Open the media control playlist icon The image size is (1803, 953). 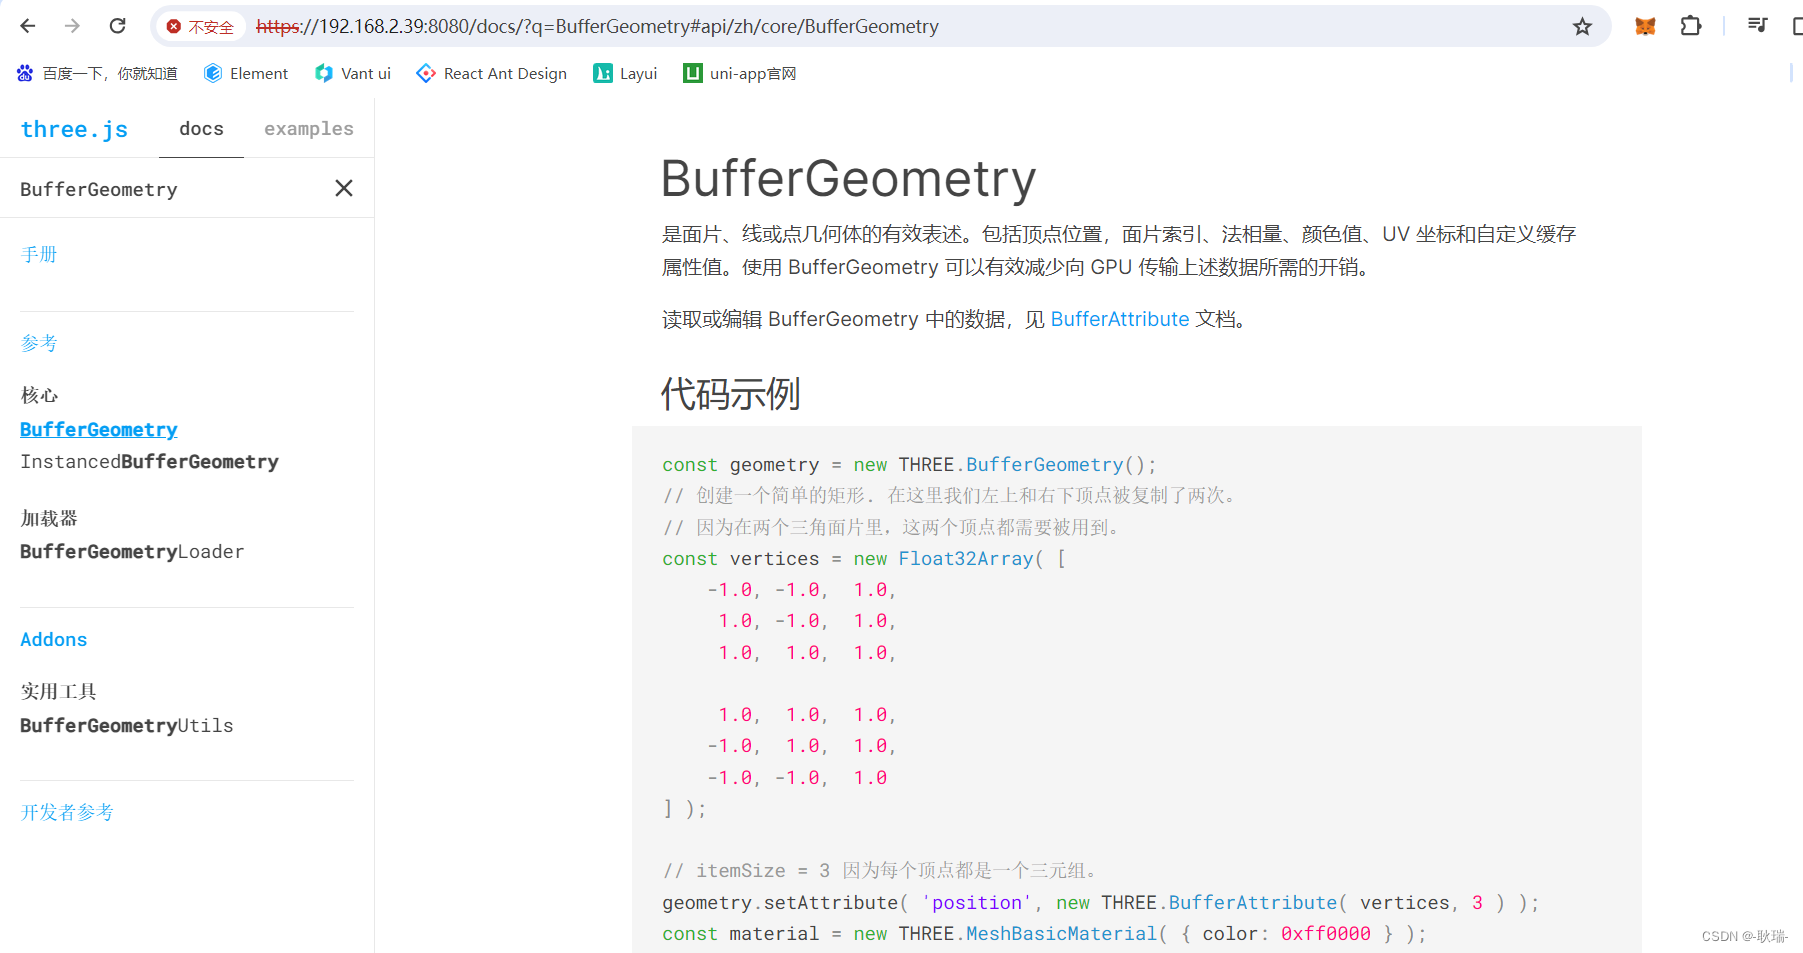tap(1757, 26)
